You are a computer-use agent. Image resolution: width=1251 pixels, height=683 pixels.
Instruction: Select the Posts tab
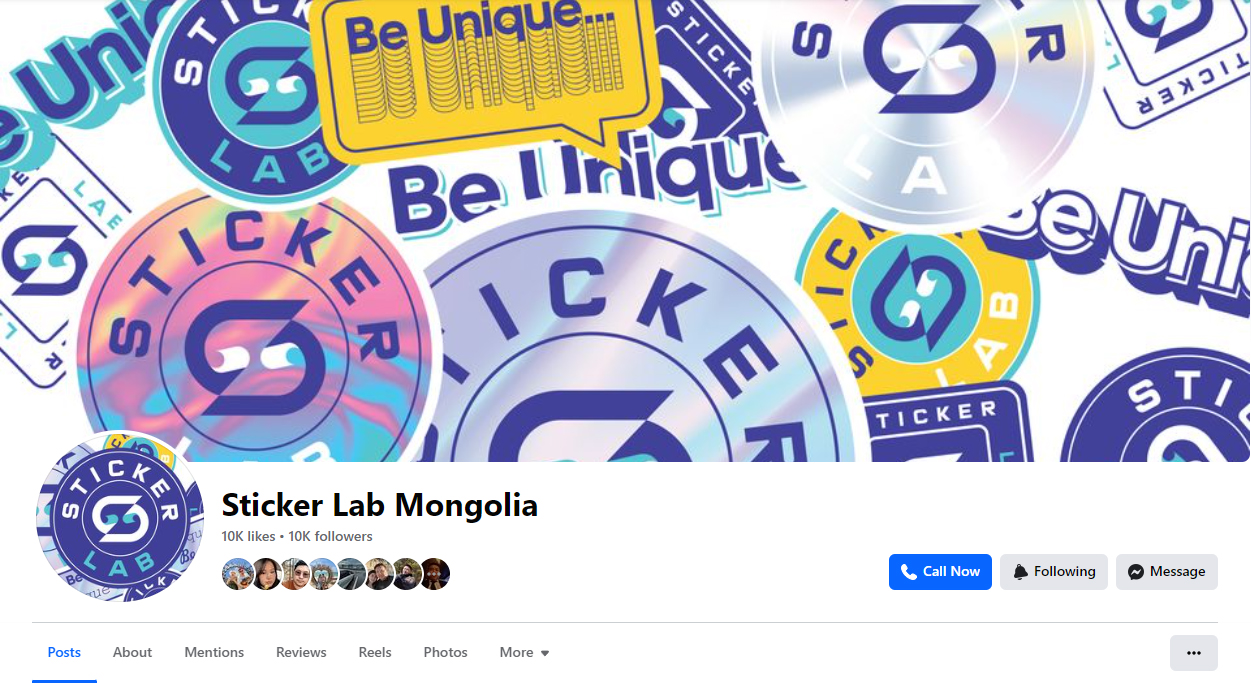pos(64,652)
